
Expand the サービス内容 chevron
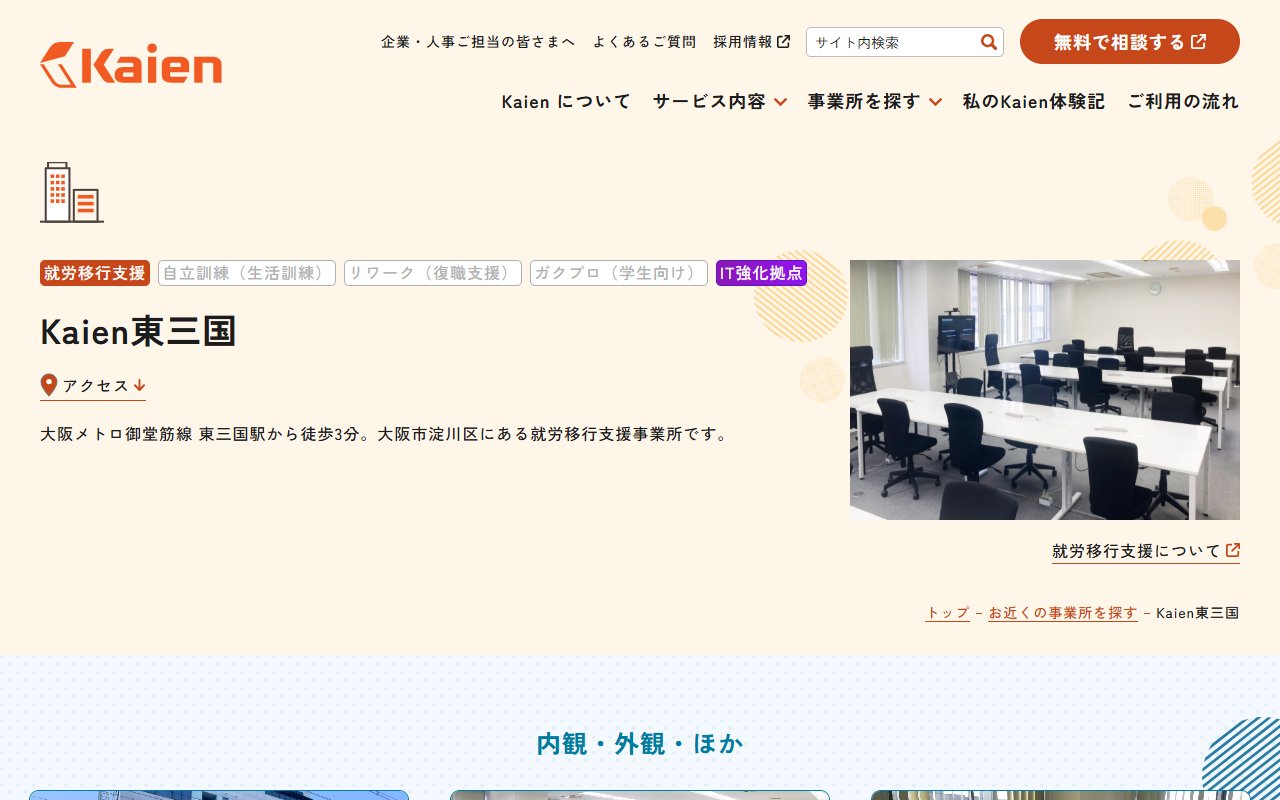pos(780,102)
